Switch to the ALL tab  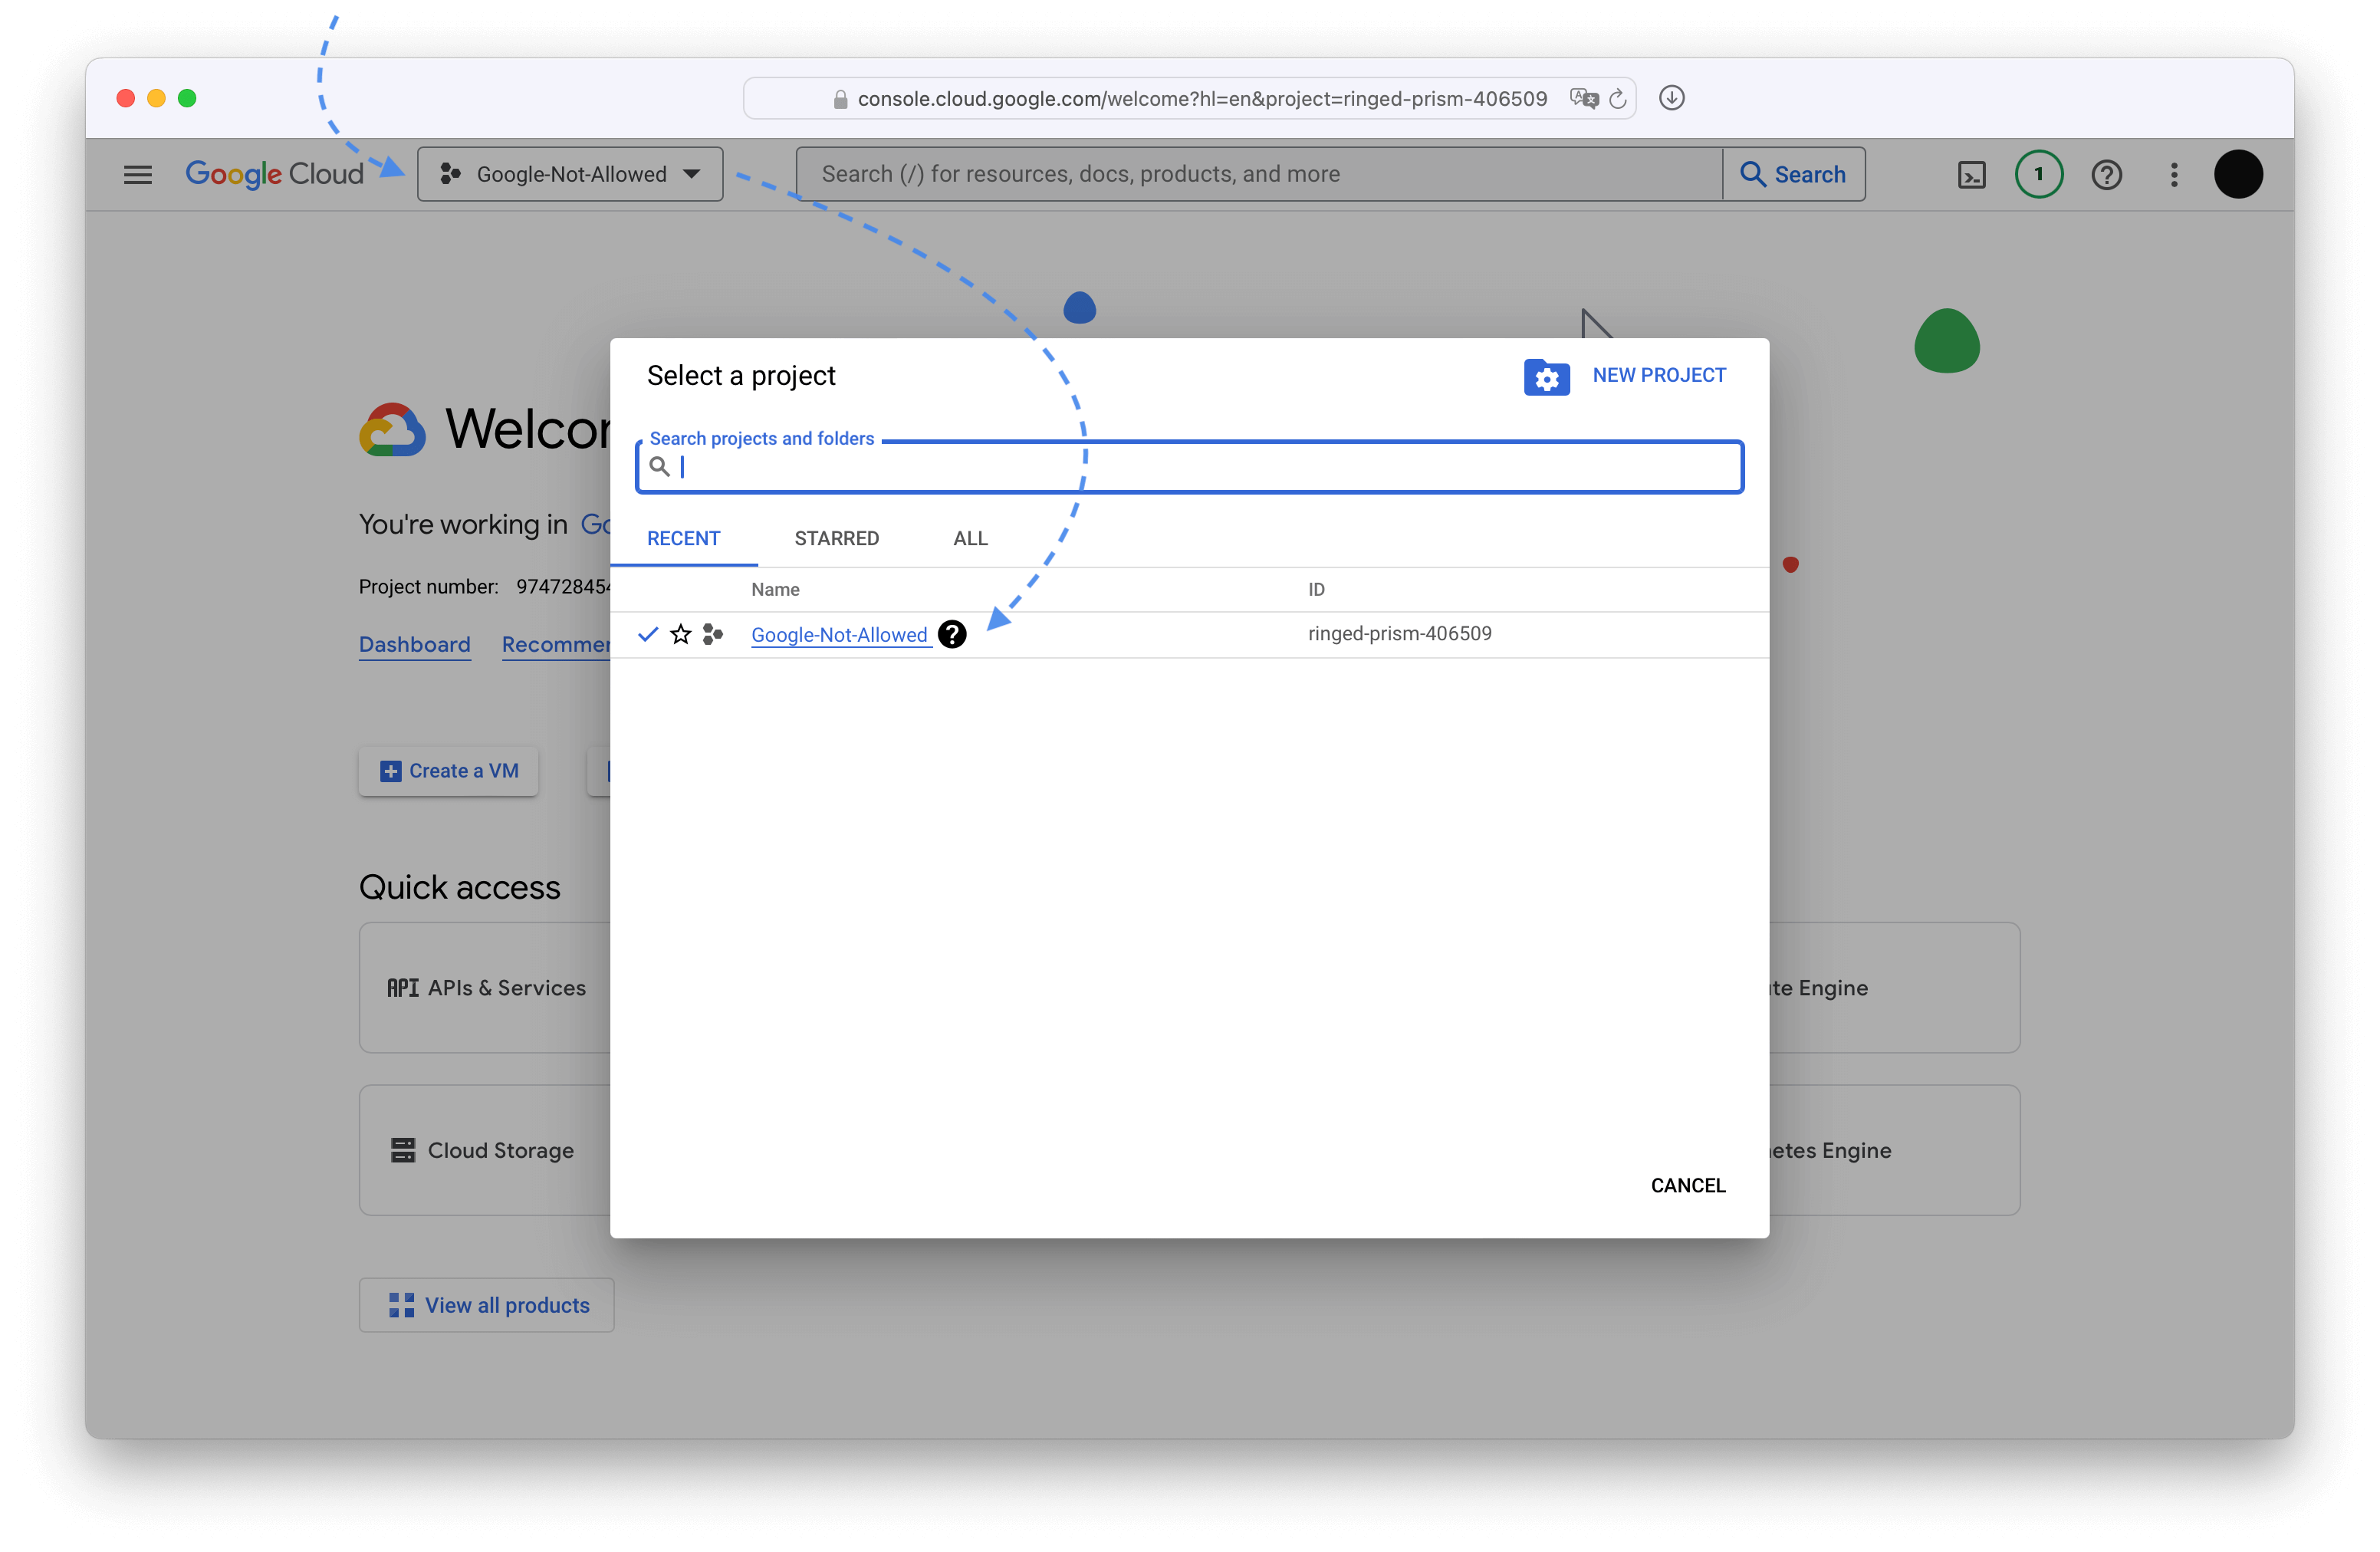(x=970, y=538)
